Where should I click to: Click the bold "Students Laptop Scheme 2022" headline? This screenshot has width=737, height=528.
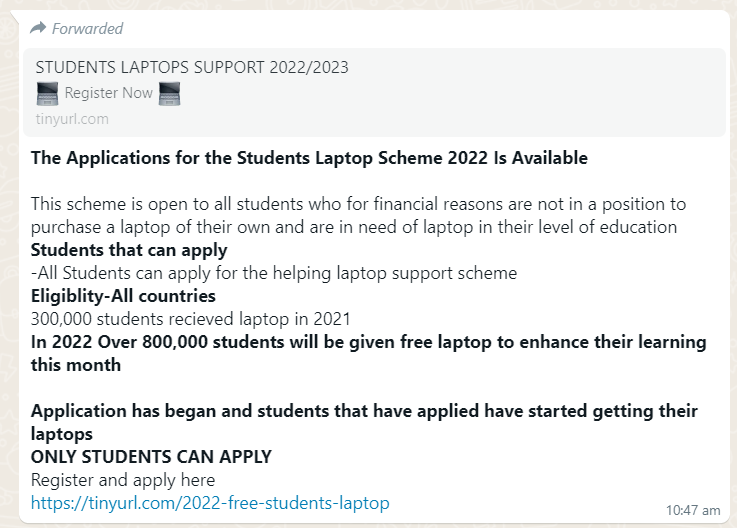tap(362, 158)
